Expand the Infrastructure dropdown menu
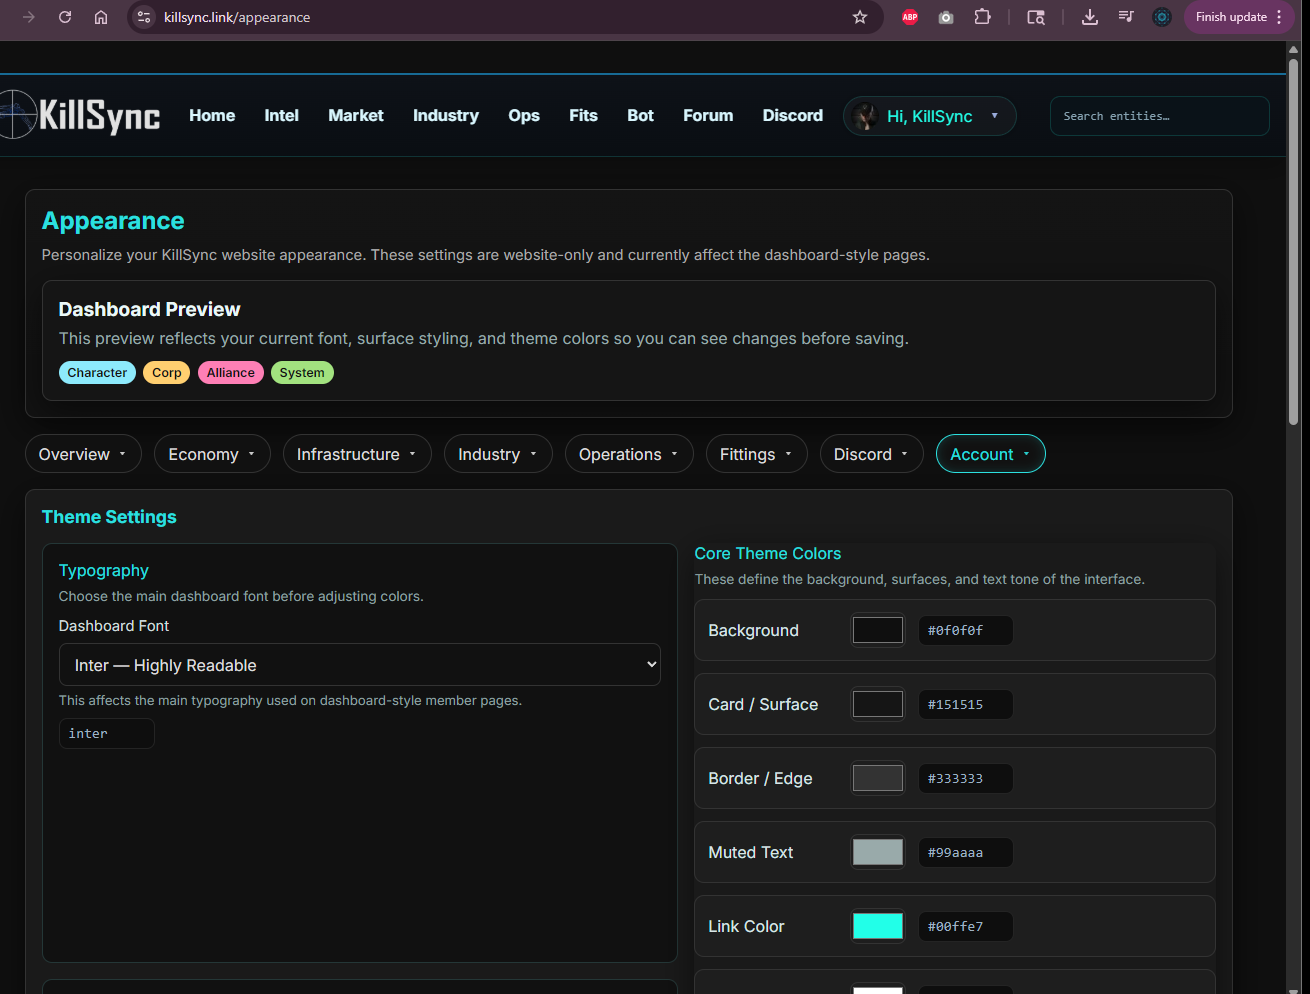This screenshot has width=1310, height=994. (357, 454)
